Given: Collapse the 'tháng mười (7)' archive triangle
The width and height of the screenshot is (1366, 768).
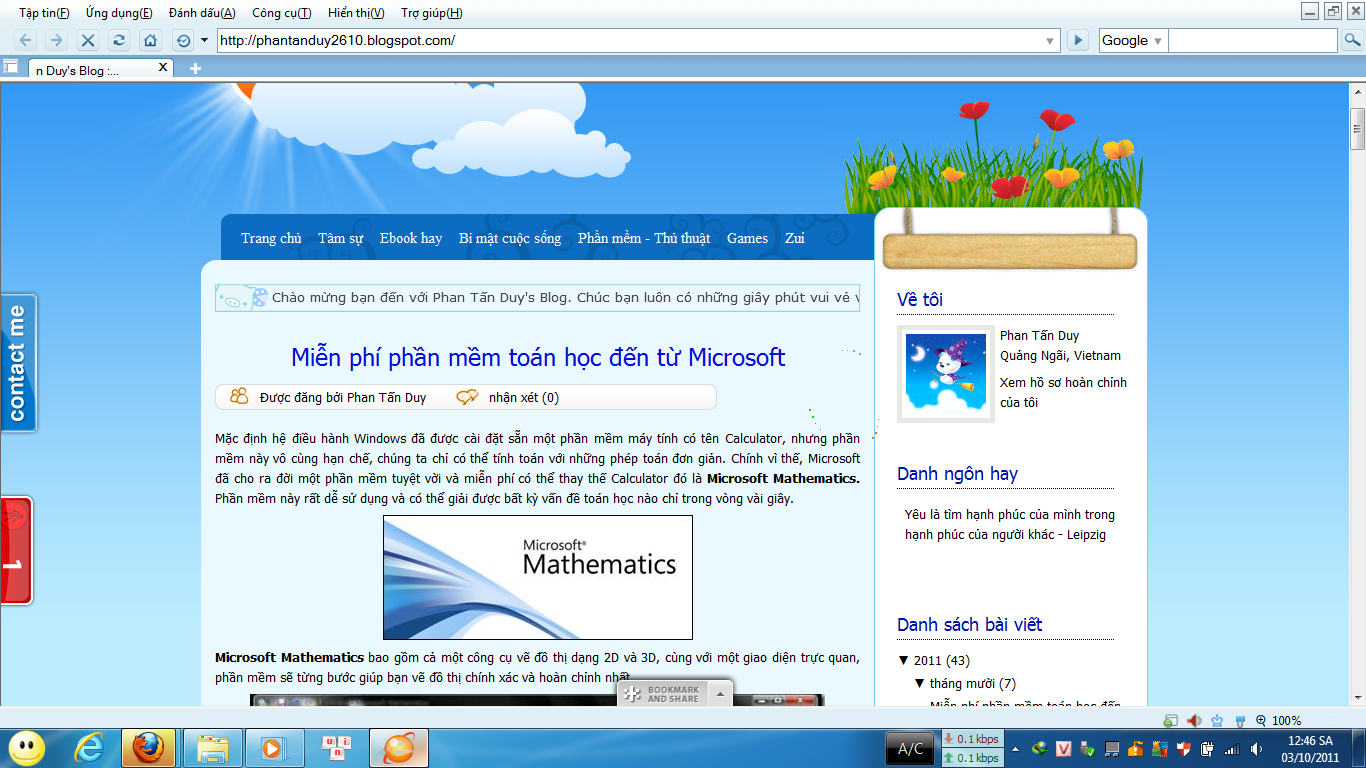Looking at the screenshot, I should pyautogui.click(x=921, y=683).
